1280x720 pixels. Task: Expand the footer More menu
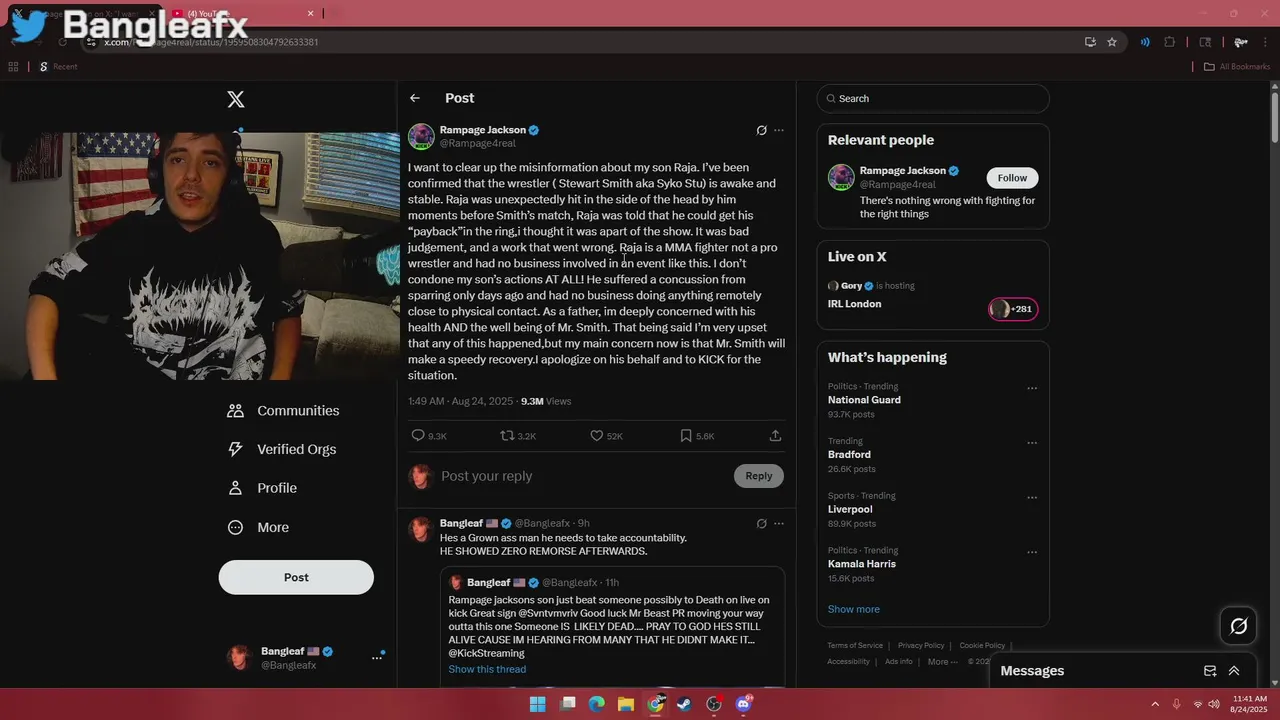coord(942,661)
